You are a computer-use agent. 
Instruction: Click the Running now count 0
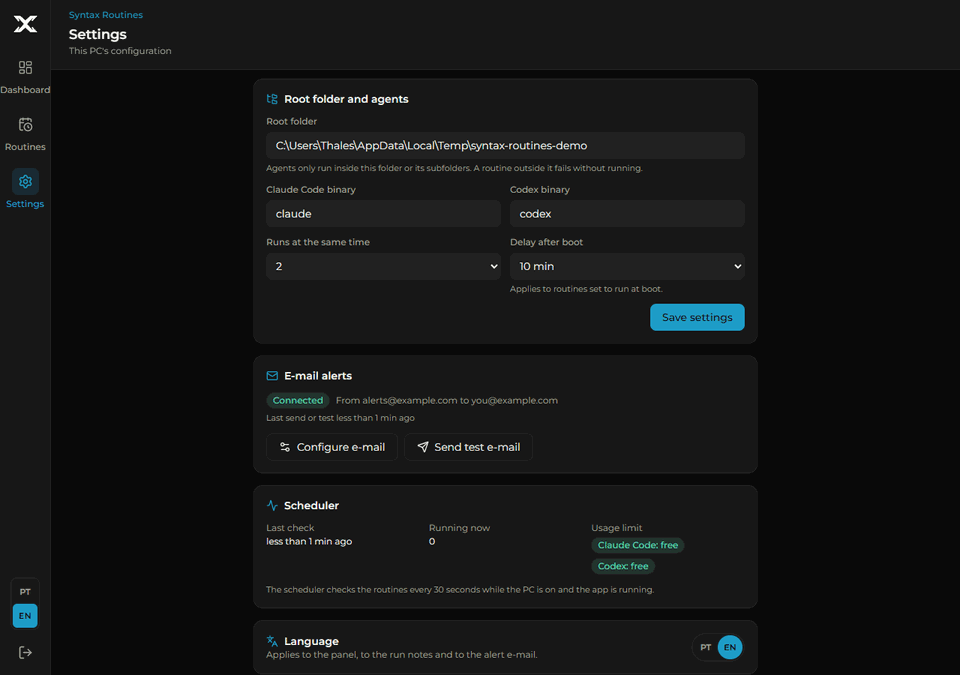click(x=432, y=541)
